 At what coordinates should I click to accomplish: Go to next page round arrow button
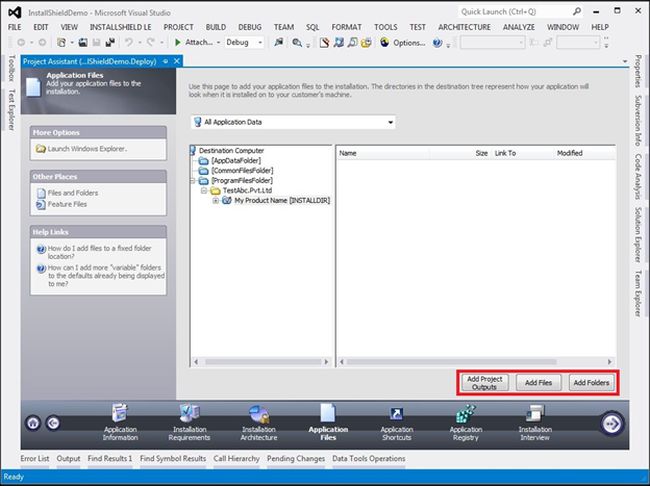pyautogui.click(x=612, y=423)
